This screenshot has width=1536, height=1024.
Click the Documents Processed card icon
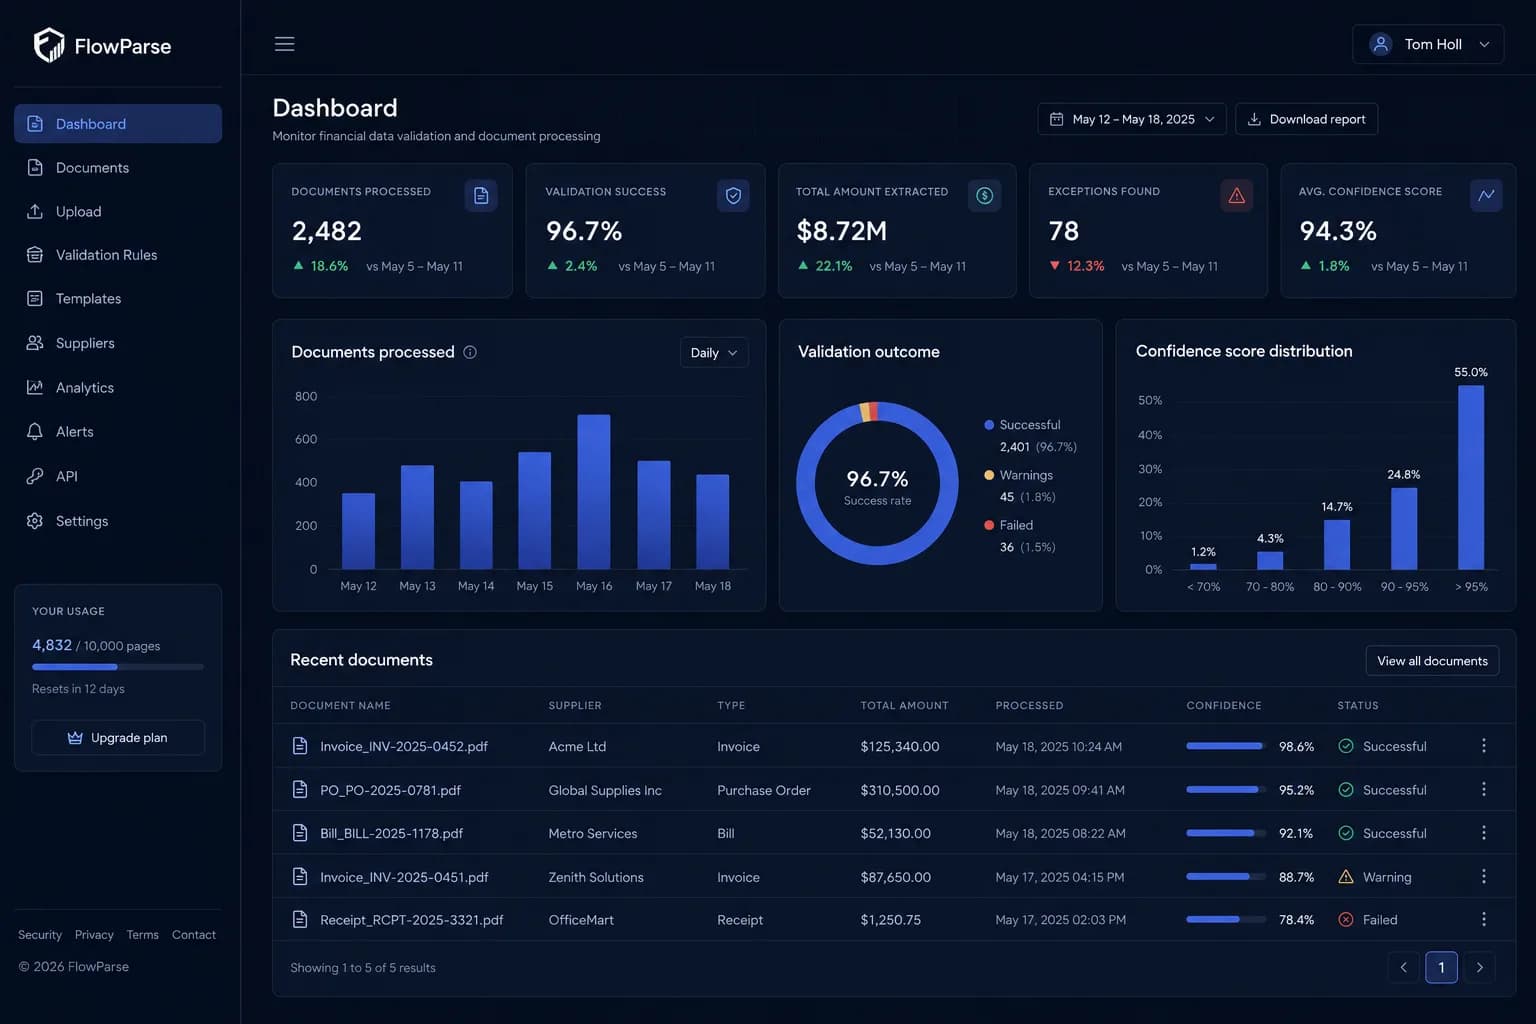pos(481,196)
